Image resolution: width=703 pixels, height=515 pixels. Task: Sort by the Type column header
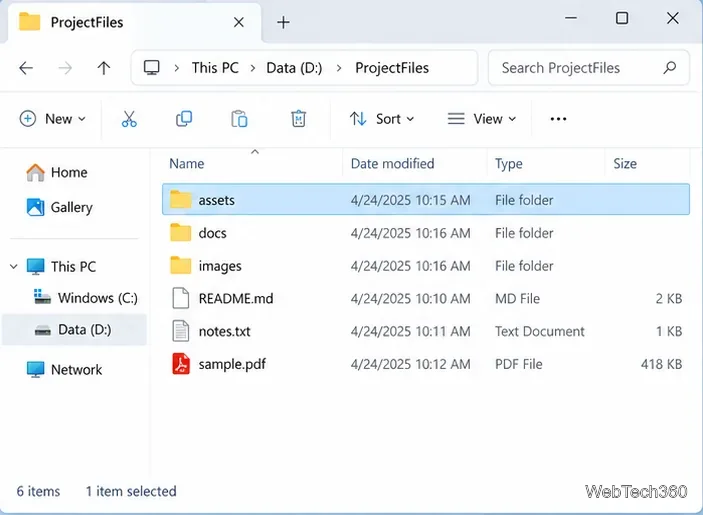pyautogui.click(x=508, y=164)
